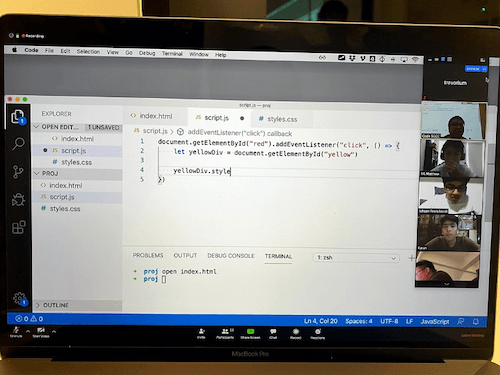500x375 pixels.
Task: Open the Extensions view in activity bar
Action: pos(19,227)
